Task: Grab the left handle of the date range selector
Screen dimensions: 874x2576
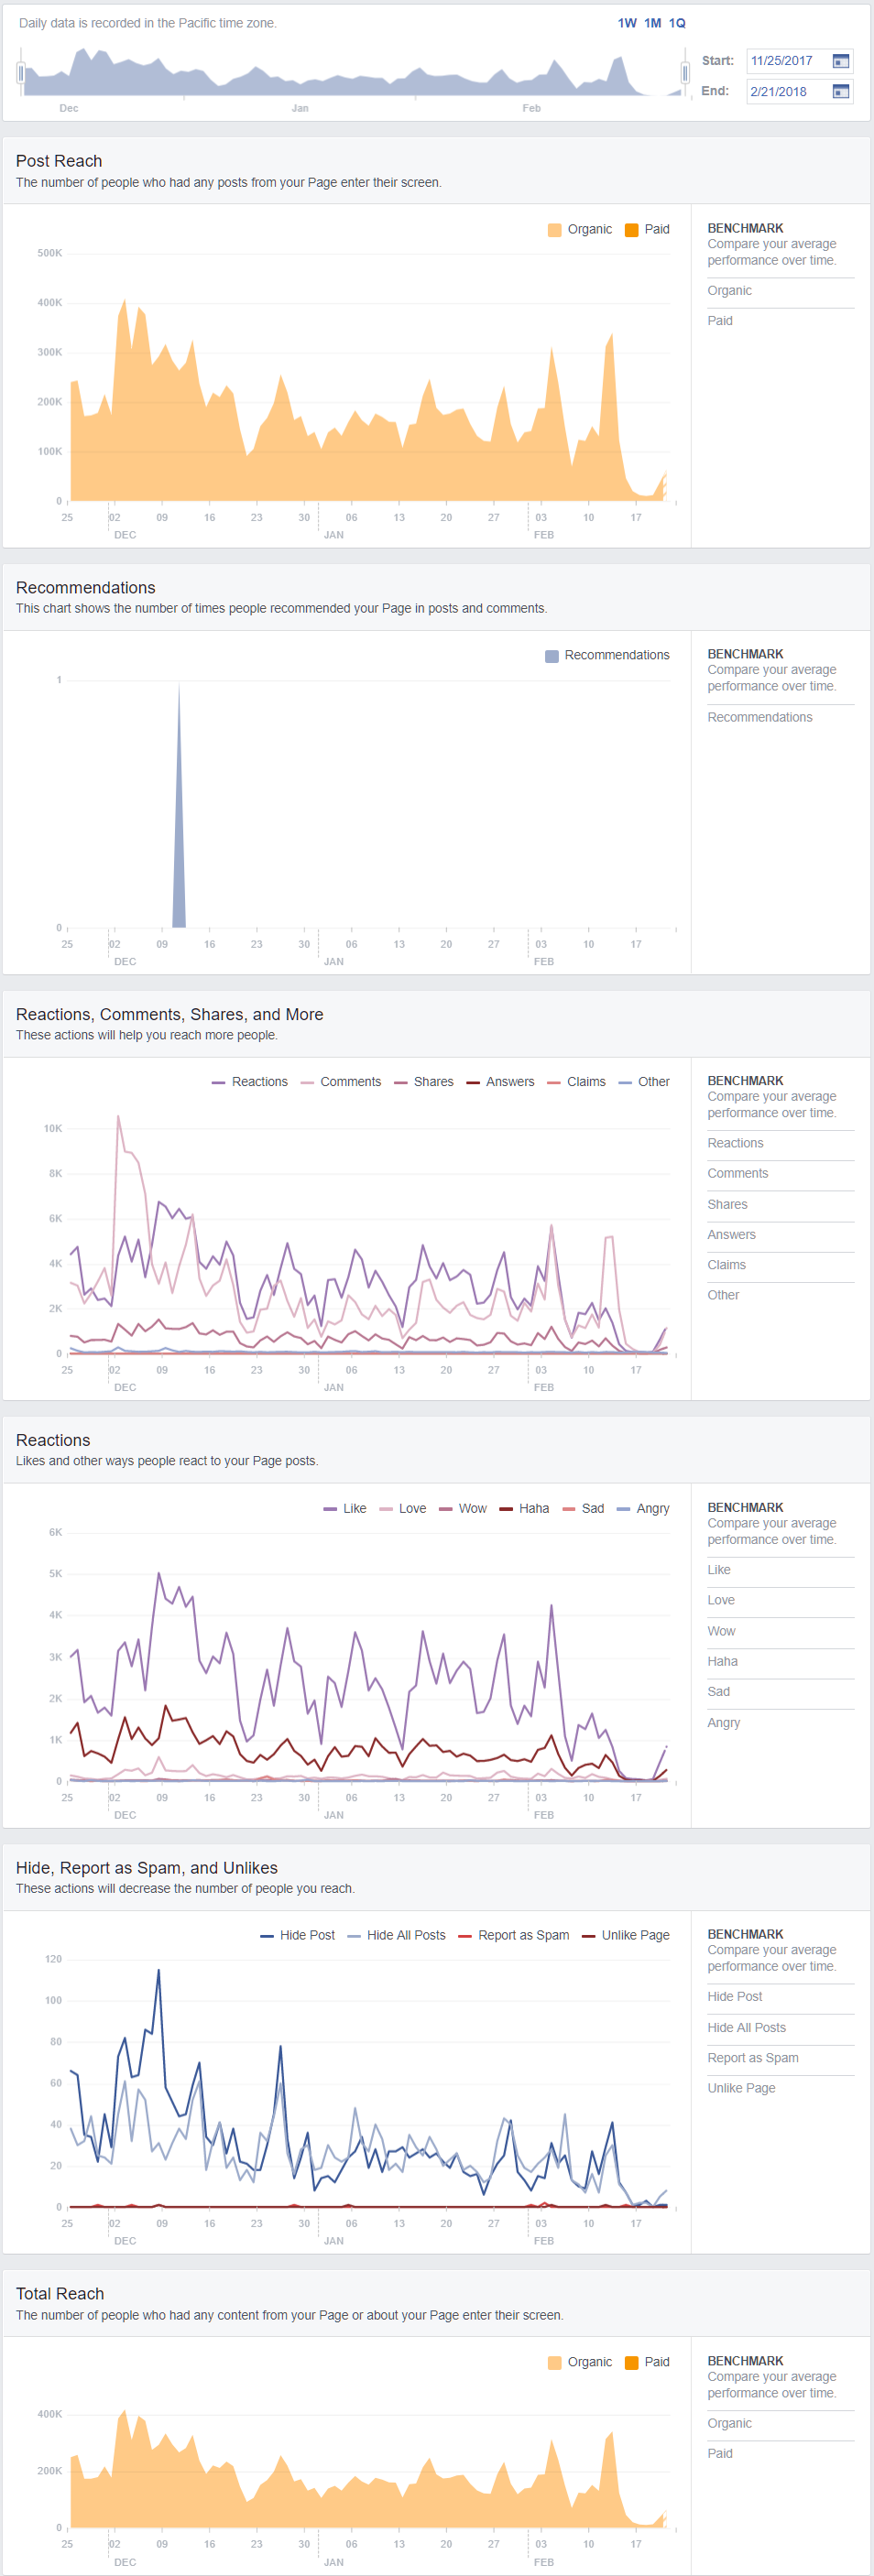Action: (21, 73)
